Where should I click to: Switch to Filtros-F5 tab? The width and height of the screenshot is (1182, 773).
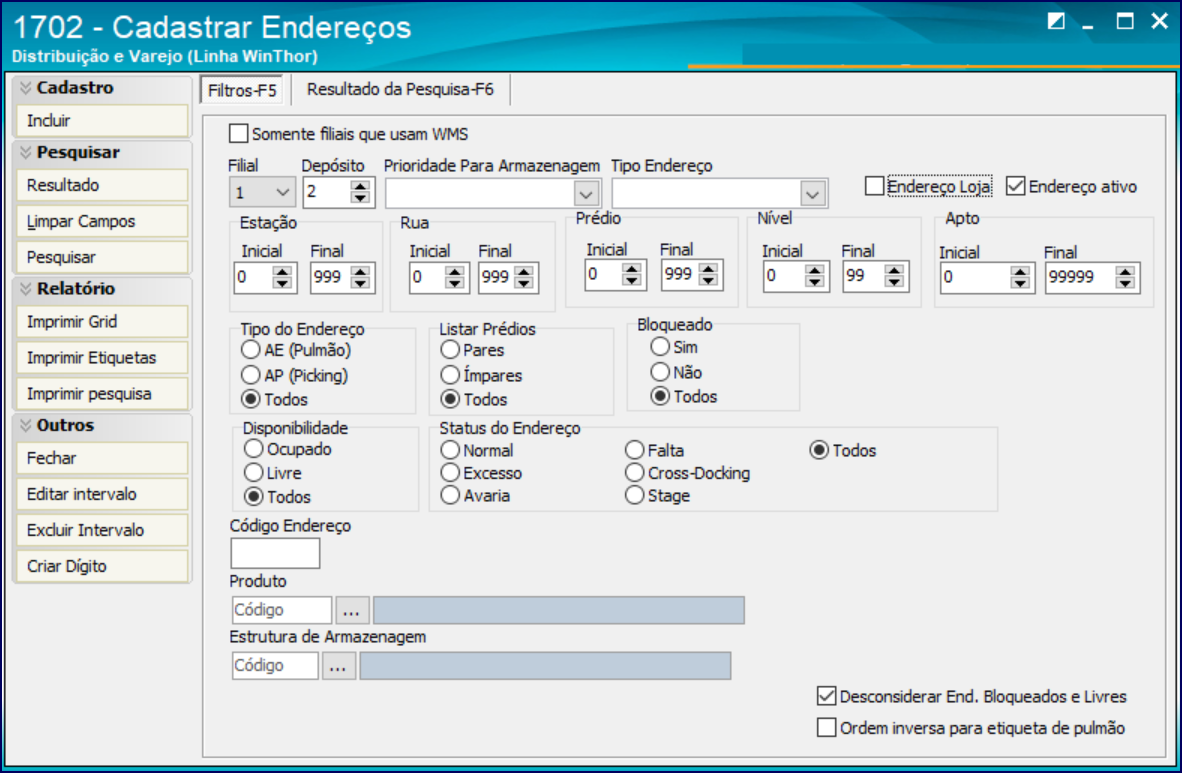click(x=242, y=90)
